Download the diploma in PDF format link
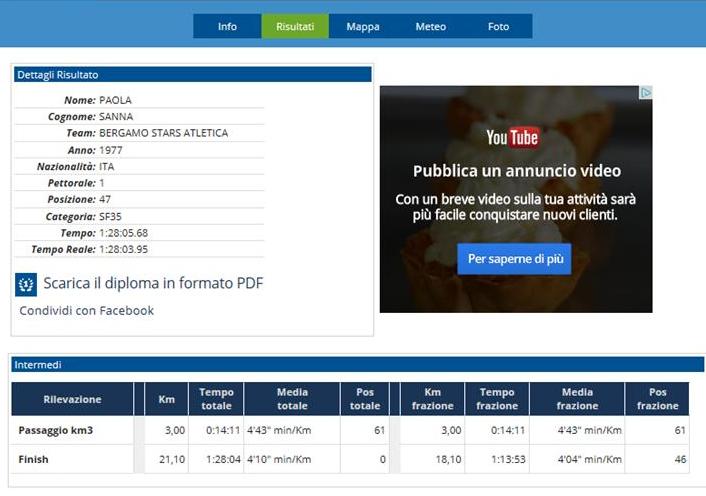 [x=153, y=283]
